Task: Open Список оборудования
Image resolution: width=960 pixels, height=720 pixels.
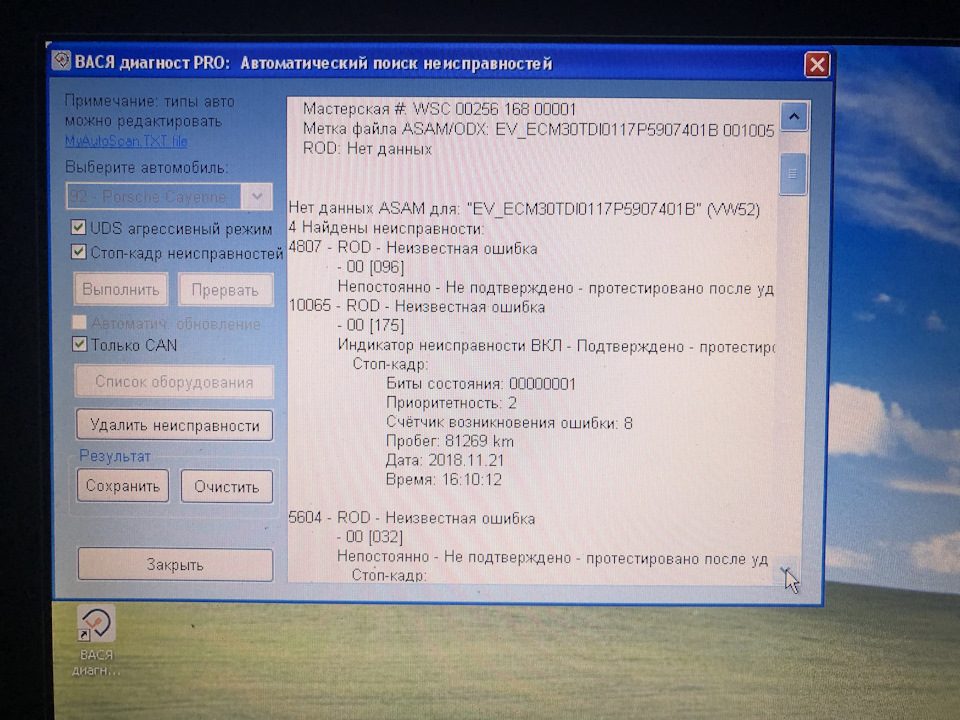Action: [174, 382]
